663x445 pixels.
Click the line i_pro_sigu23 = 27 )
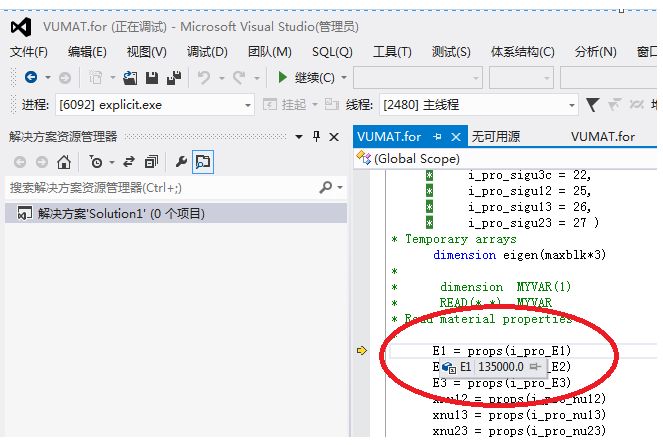point(533,223)
